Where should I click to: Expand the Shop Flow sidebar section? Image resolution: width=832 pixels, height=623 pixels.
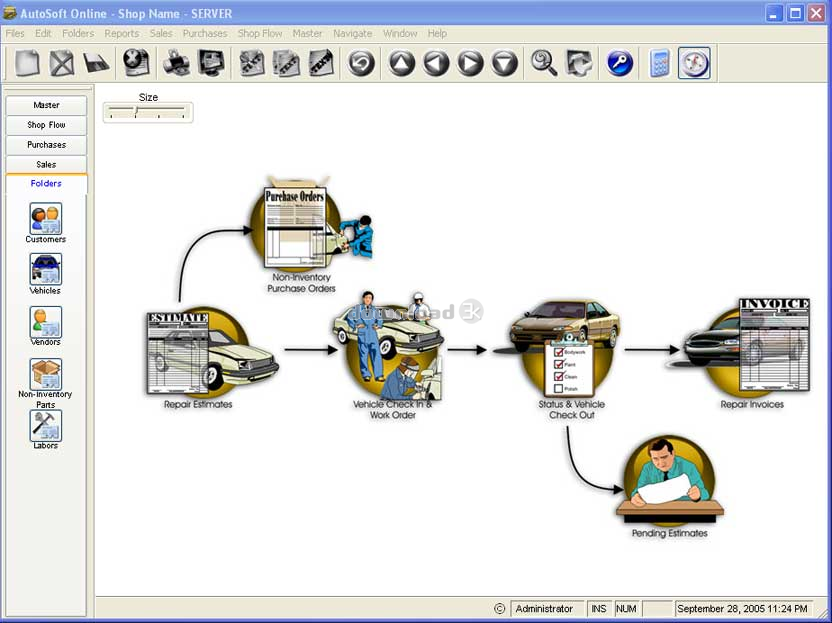(46, 125)
